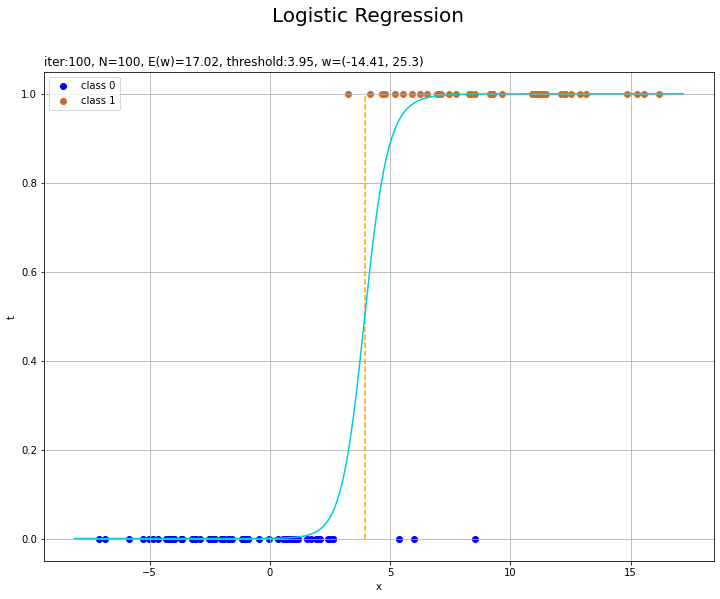Click the y-axis tick label 0.8

pyautogui.click(x=28, y=183)
